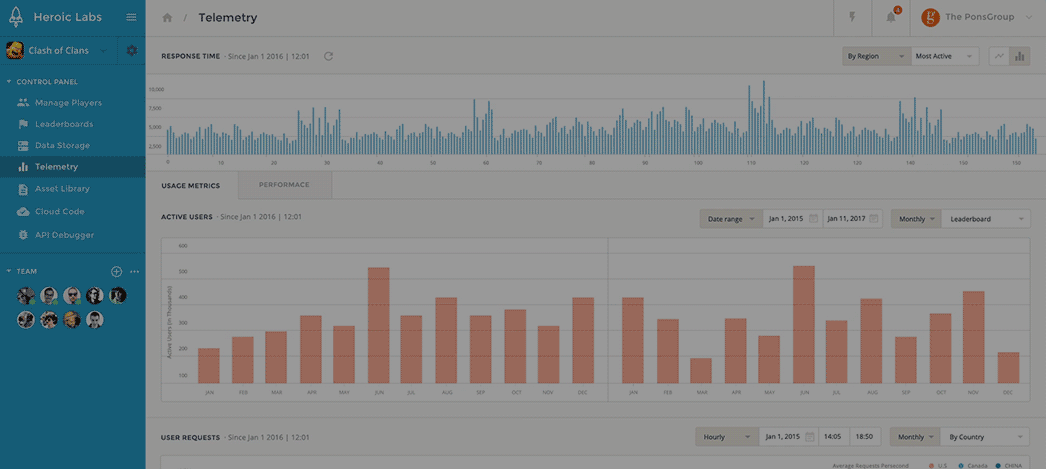Image resolution: width=1046 pixels, height=469 pixels.
Task: Open the notifications bell
Action: tap(891, 18)
